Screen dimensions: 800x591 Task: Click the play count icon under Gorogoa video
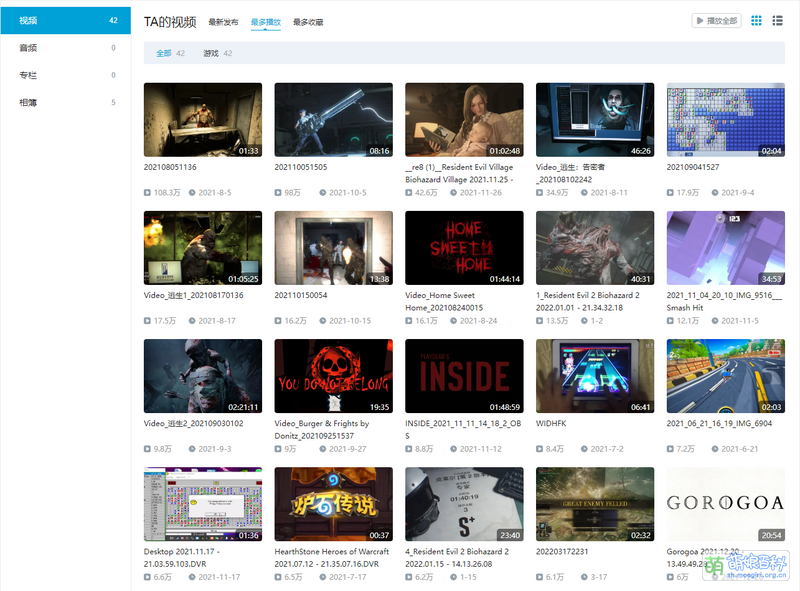671,576
